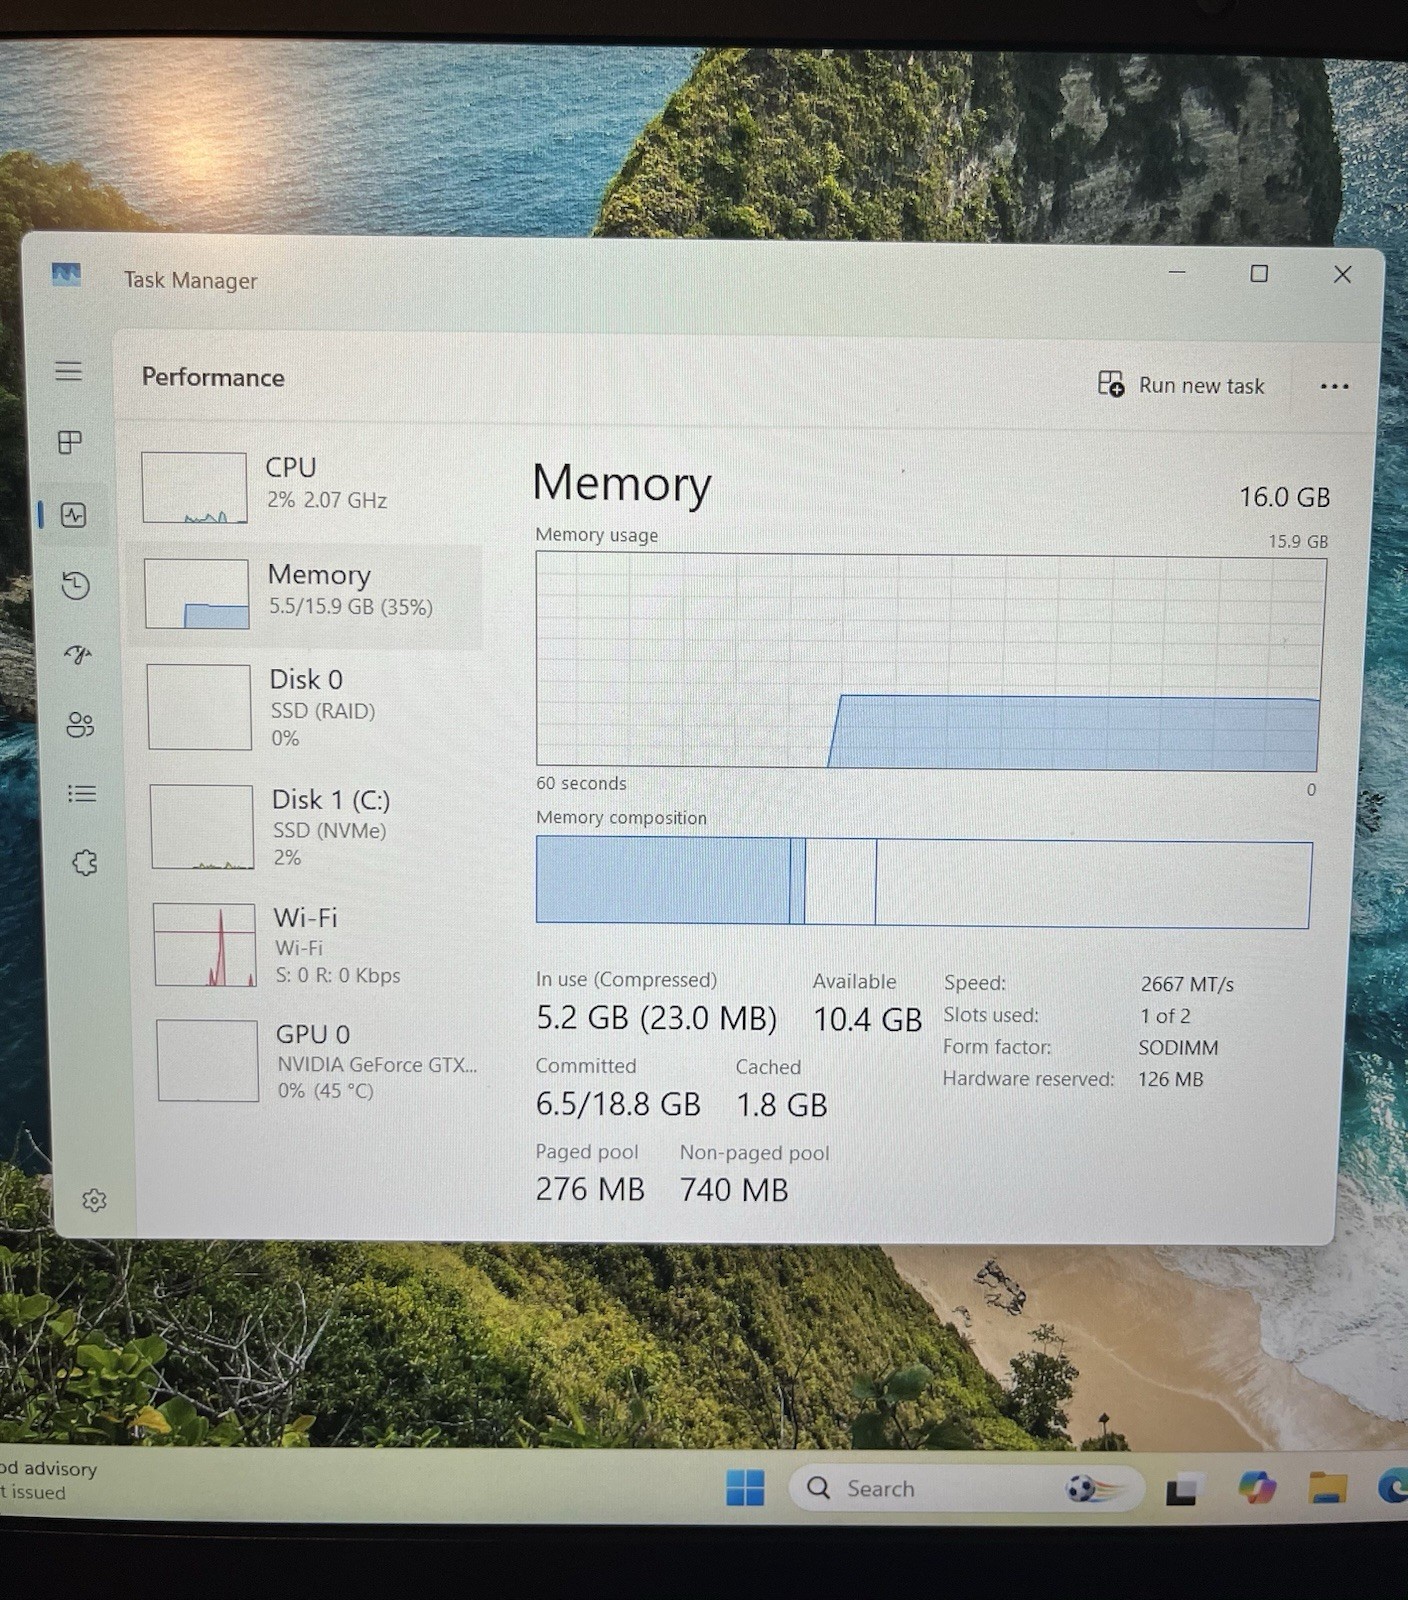Open the Windows Start button on taskbar
The image size is (1408, 1600).
(745, 1487)
